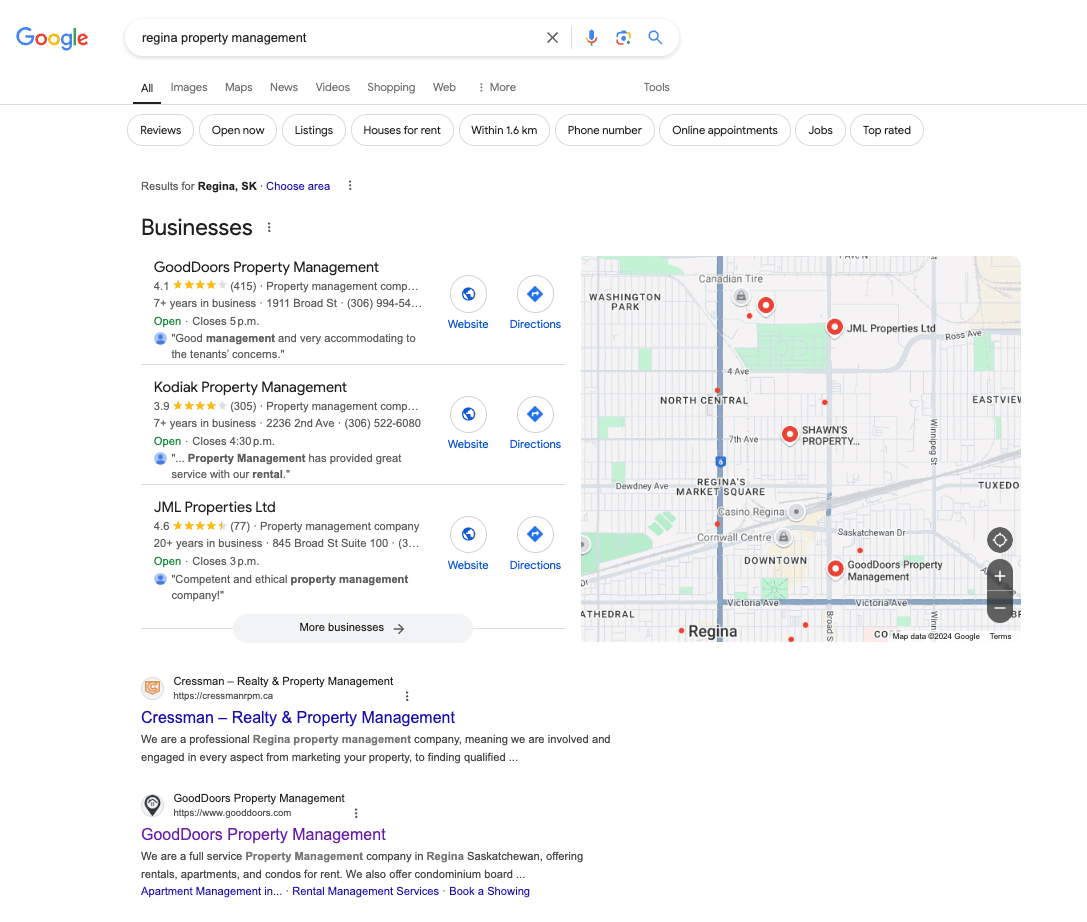The height and width of the screenshot is (922, 1087).
Task: Zoom out on the map
Action: pyautogui.click(x=999, y=607)
